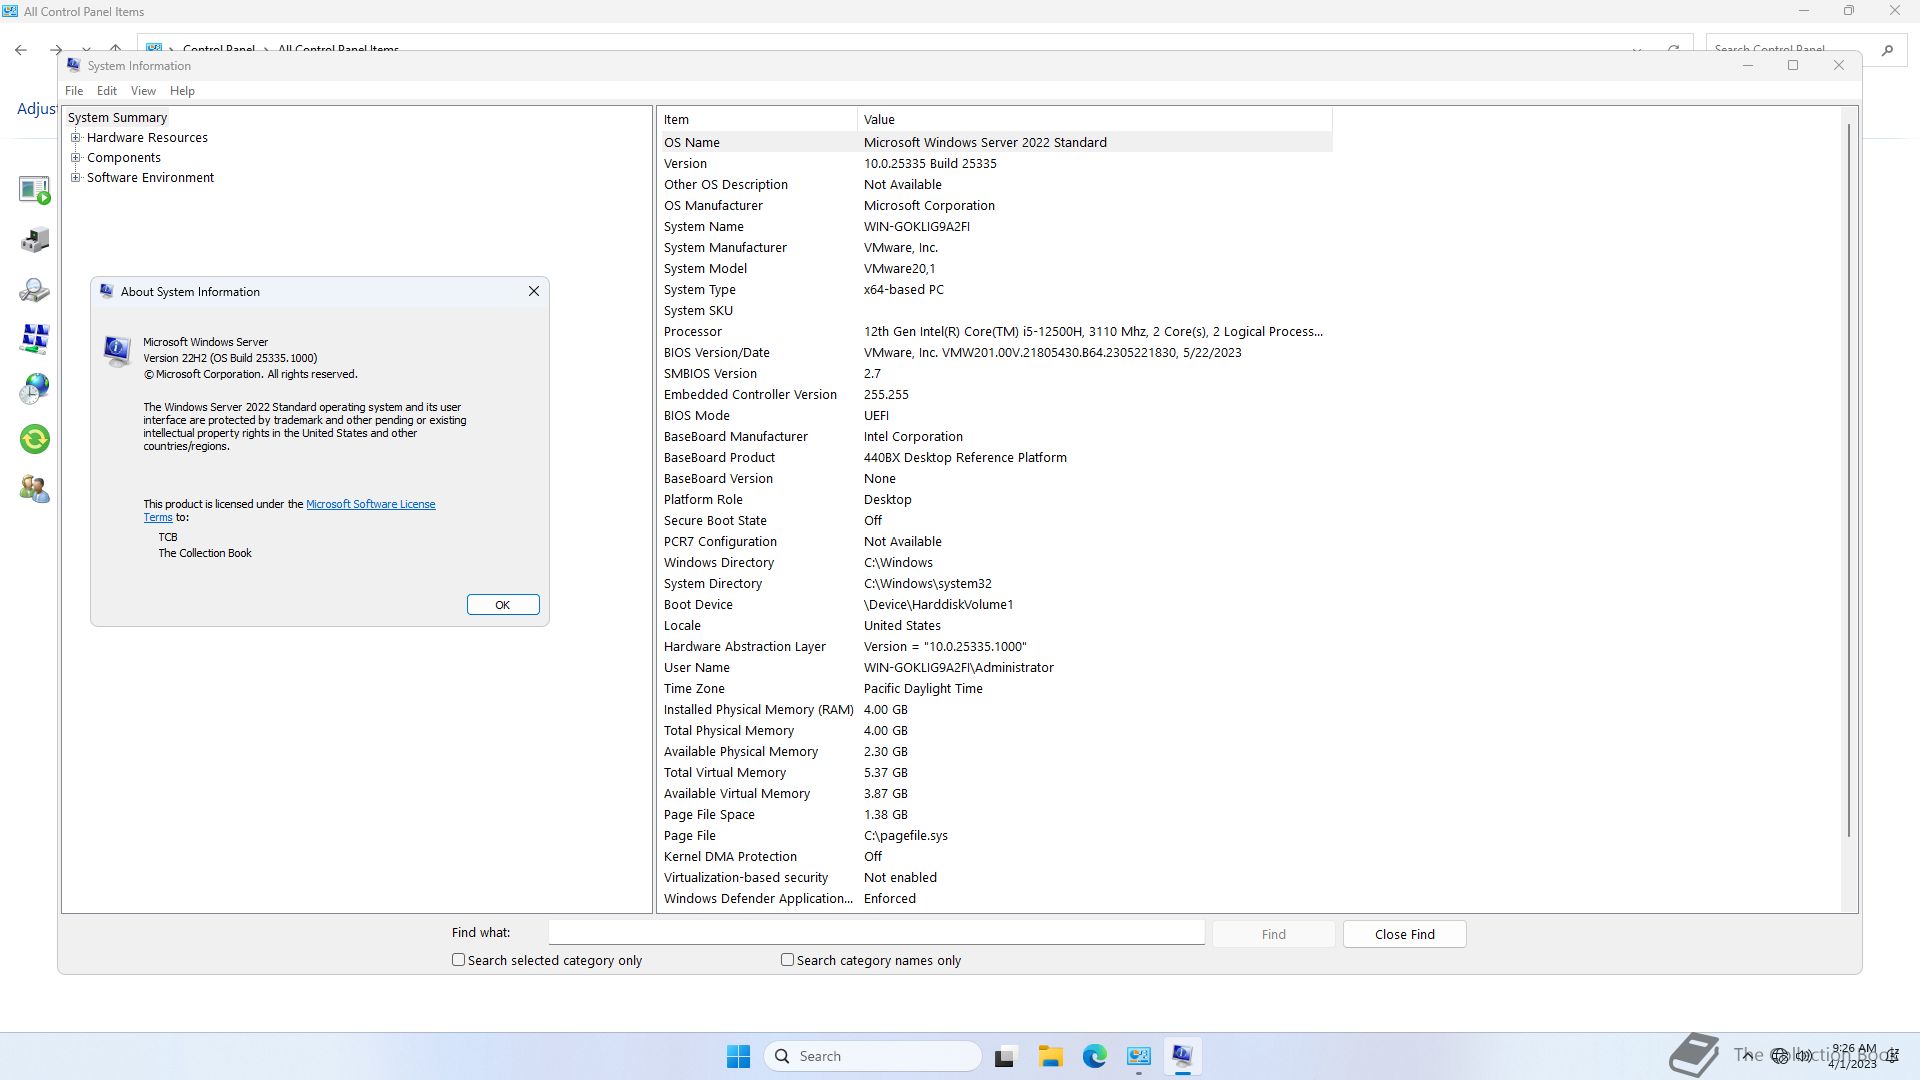Open File Explorer from the taskbar

pyautogui.click(x=1050, y=1056)
